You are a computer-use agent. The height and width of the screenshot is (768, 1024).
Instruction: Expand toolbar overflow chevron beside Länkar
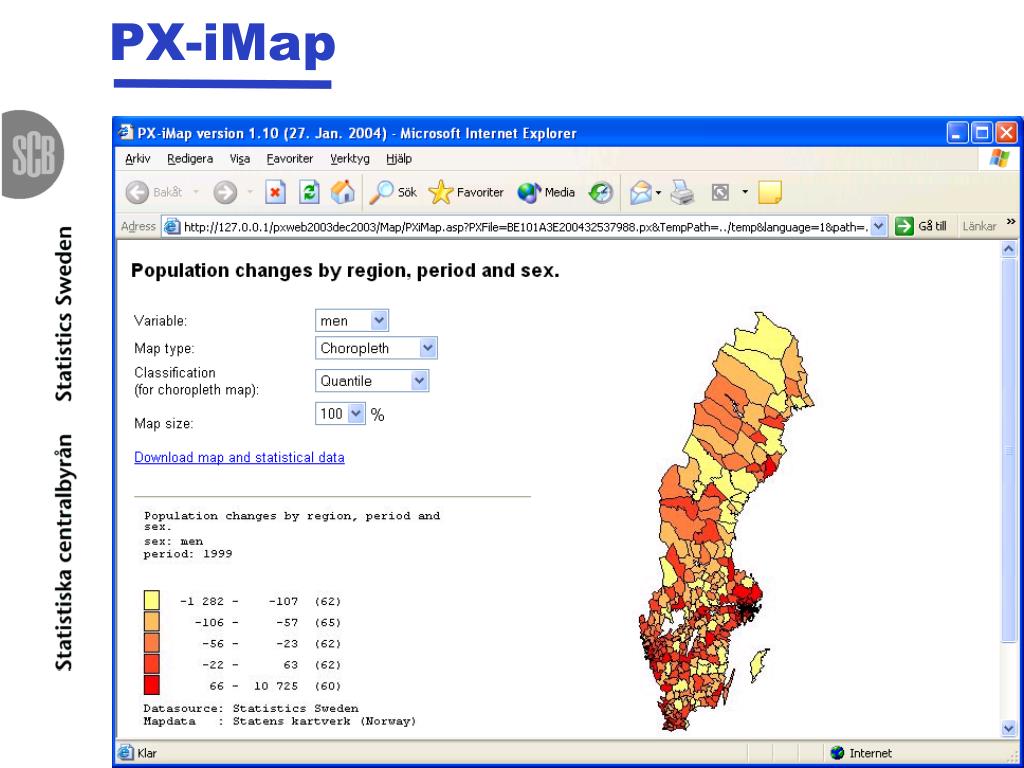click(1011, 222)
